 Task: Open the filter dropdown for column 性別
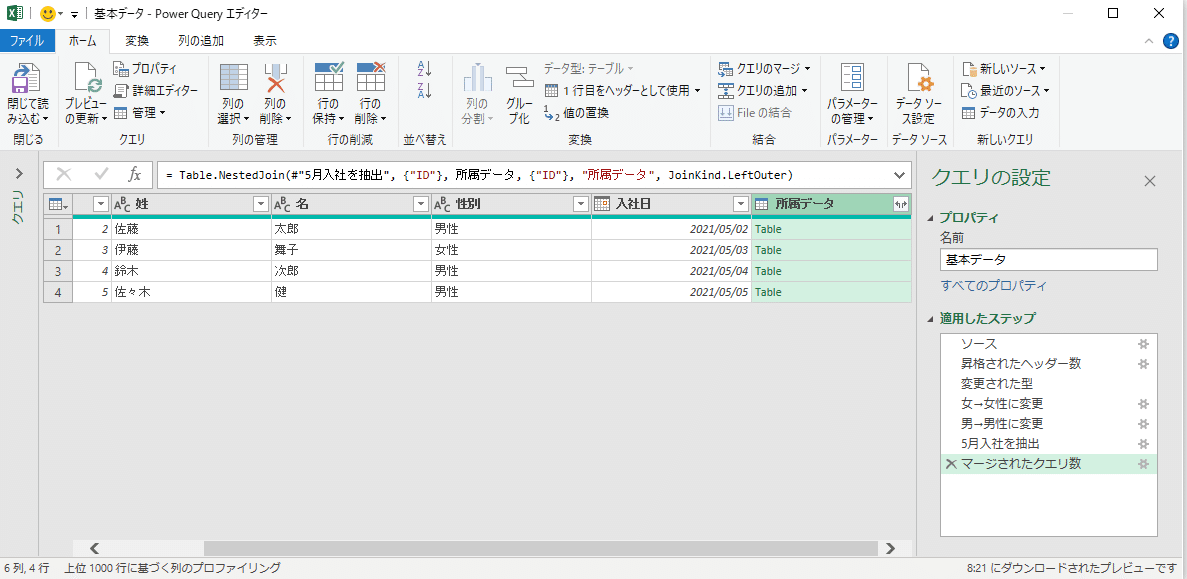[x=580, y=204]
